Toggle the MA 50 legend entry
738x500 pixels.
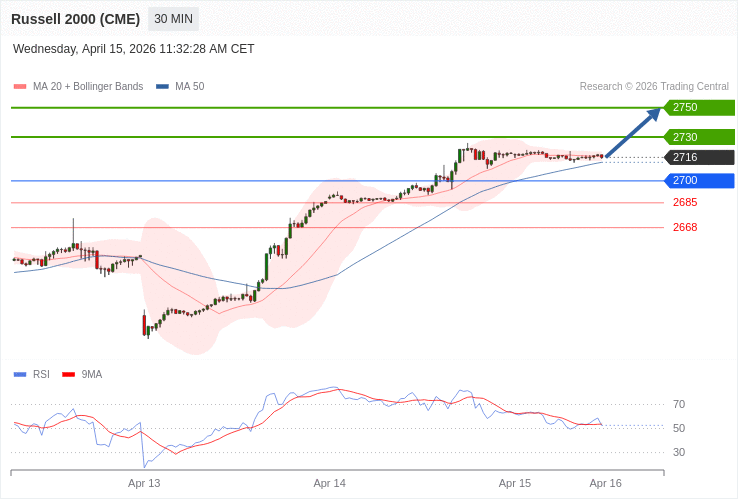coord(180,87)
